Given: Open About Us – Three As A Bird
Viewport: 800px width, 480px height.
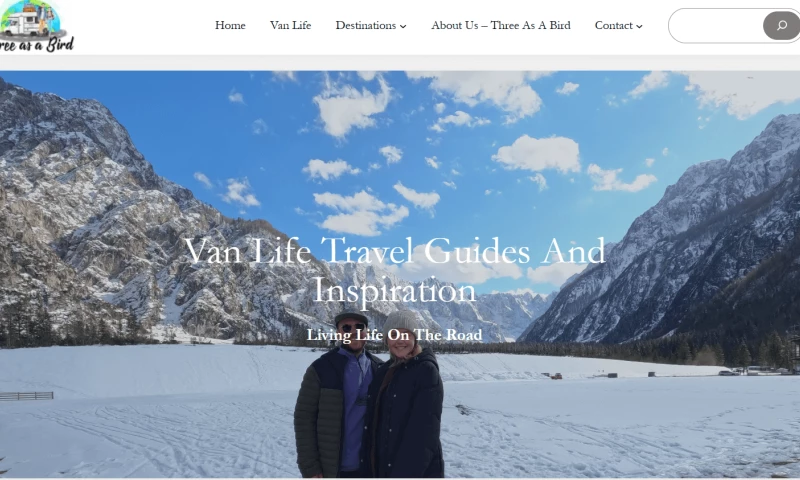Looking at the screenshot, I should [501, 26].
